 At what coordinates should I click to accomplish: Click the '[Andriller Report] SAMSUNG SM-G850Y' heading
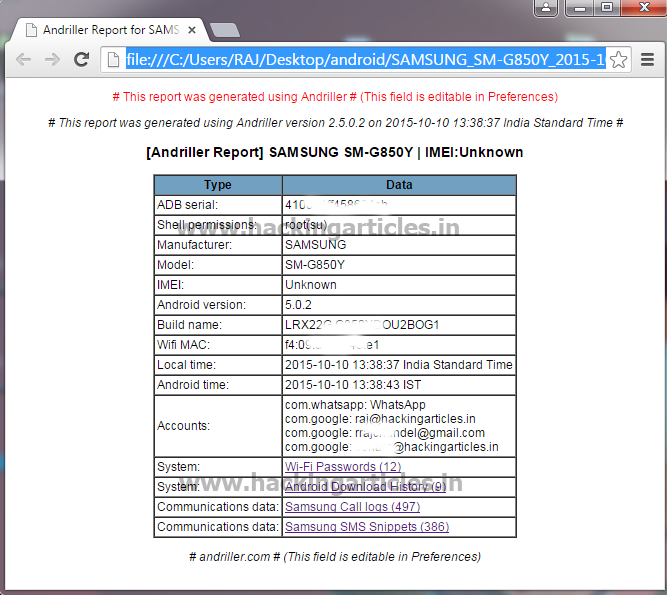click(x=334, y=152)
